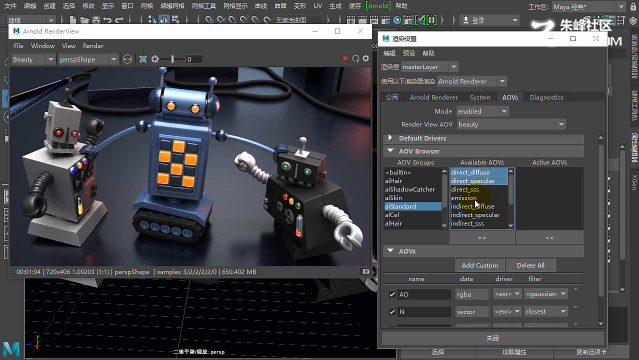Click the move-down arrow beside the N row
The height and width of the screenshot is (360, 639).
pyautogui.click(x=575, y=307)
